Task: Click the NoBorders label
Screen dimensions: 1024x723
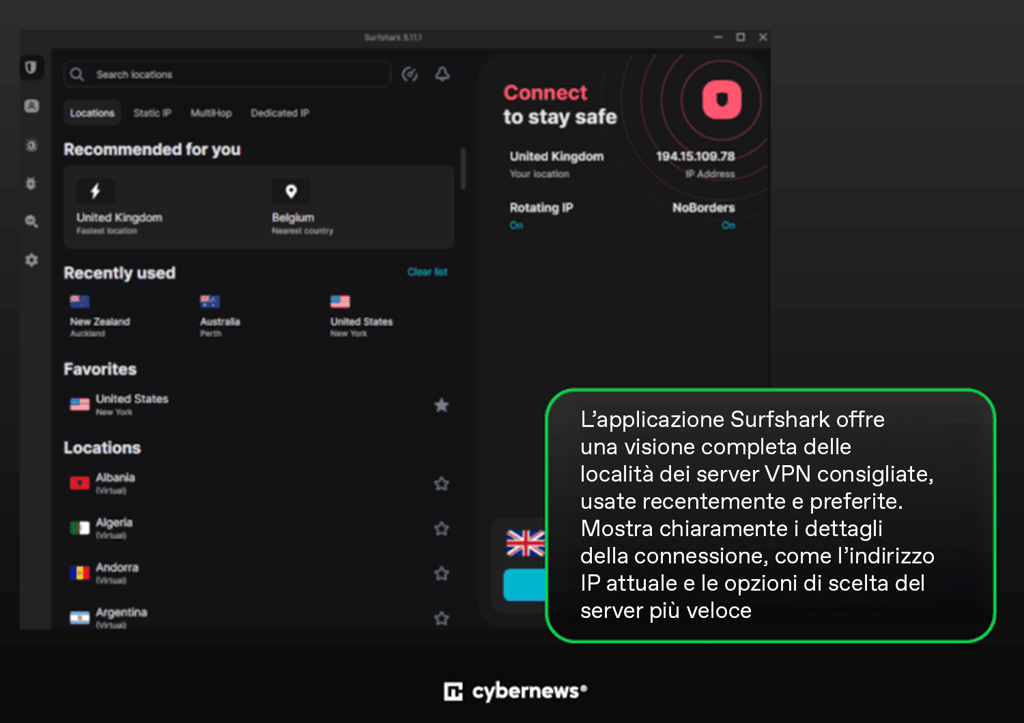Action: (x=703, y=208)
